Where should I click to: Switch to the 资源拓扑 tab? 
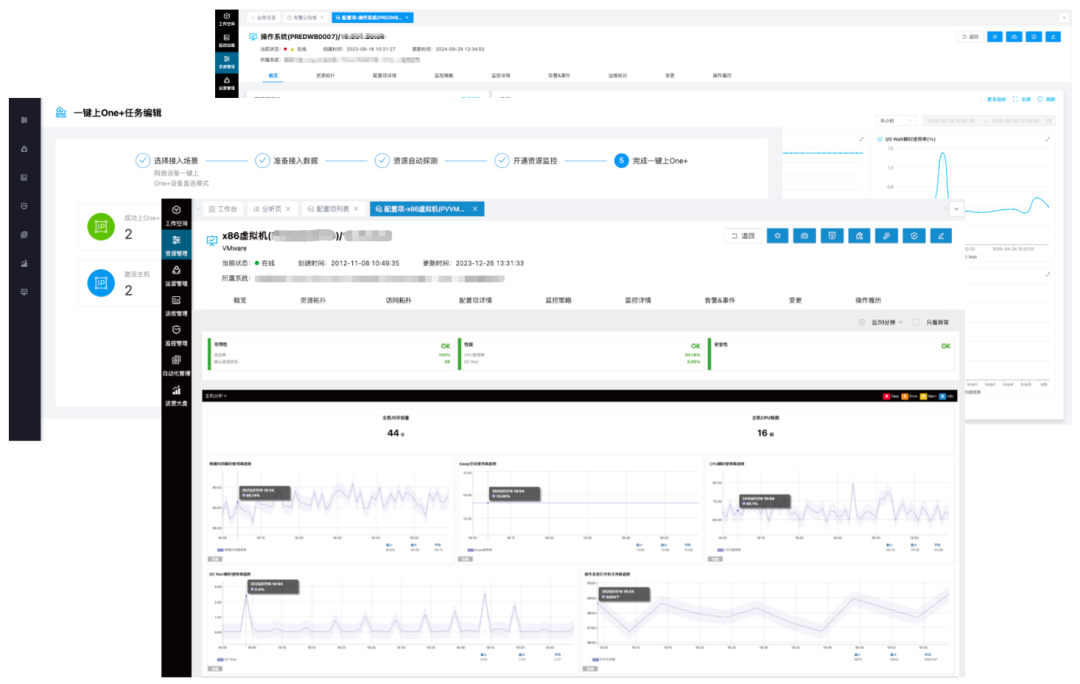pyautogui.click(x=313, y=300)
